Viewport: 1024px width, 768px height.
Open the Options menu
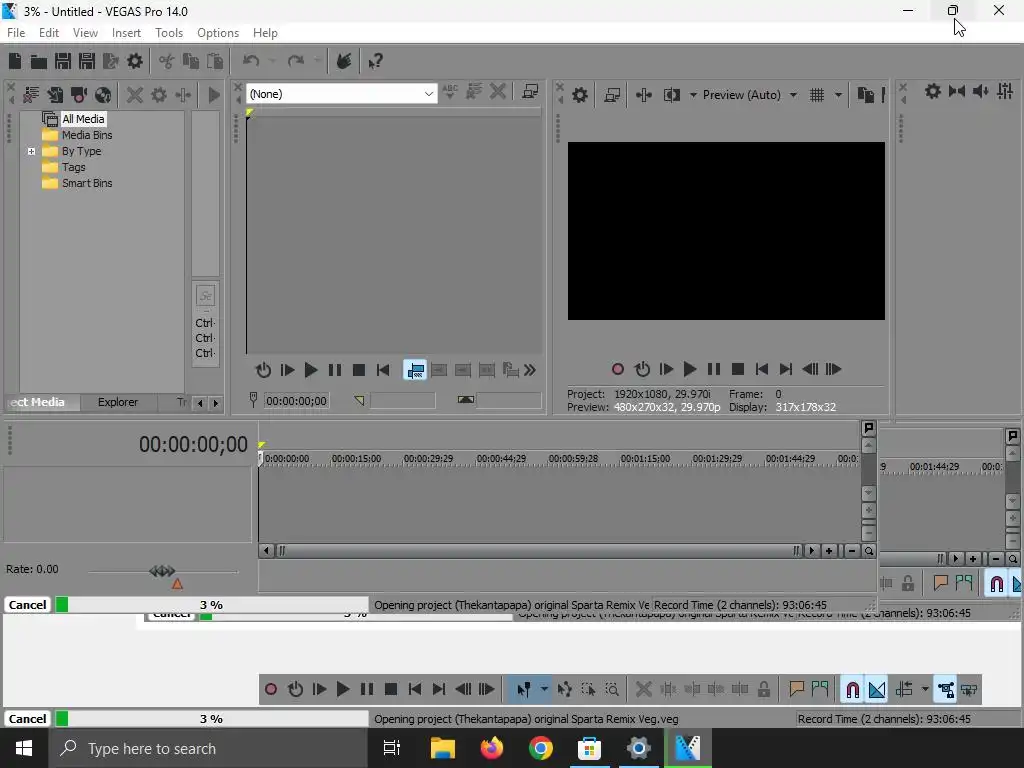(x=217, y=33)
